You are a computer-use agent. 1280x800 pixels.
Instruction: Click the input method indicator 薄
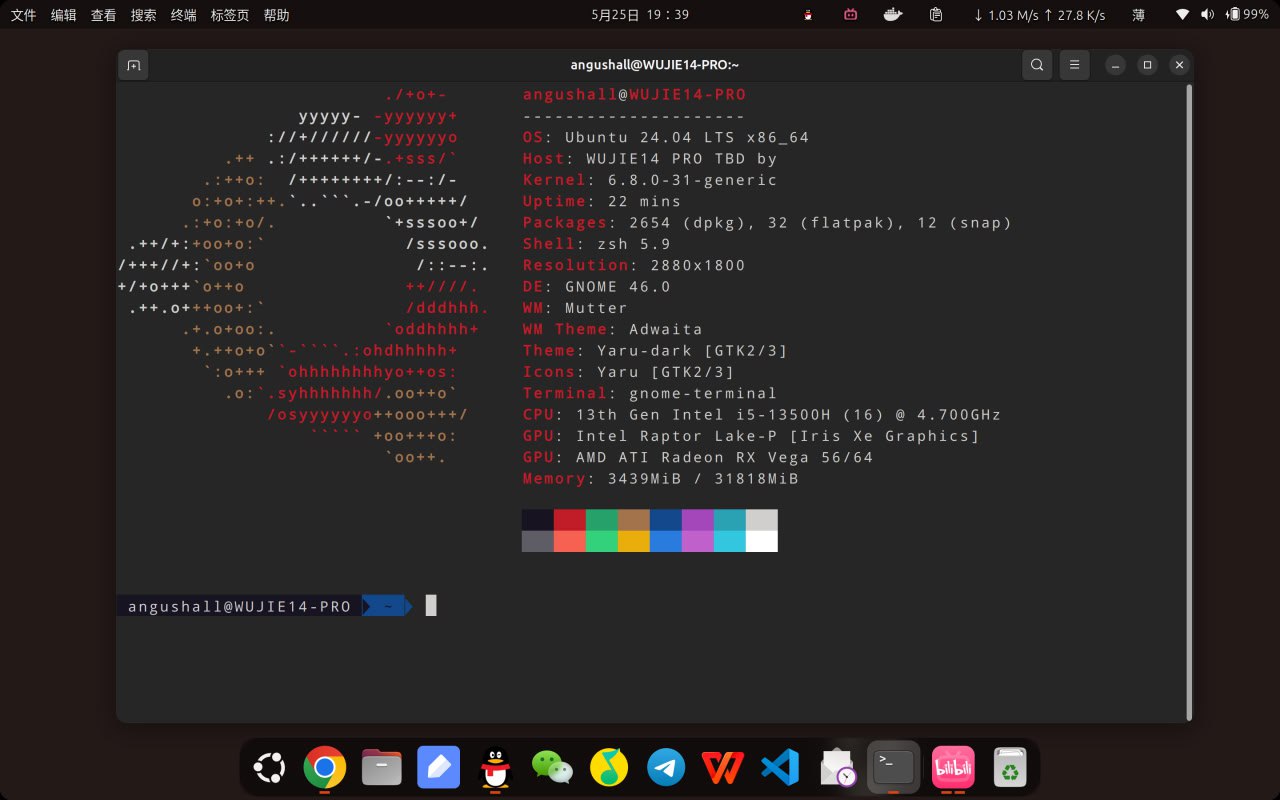1138,15
